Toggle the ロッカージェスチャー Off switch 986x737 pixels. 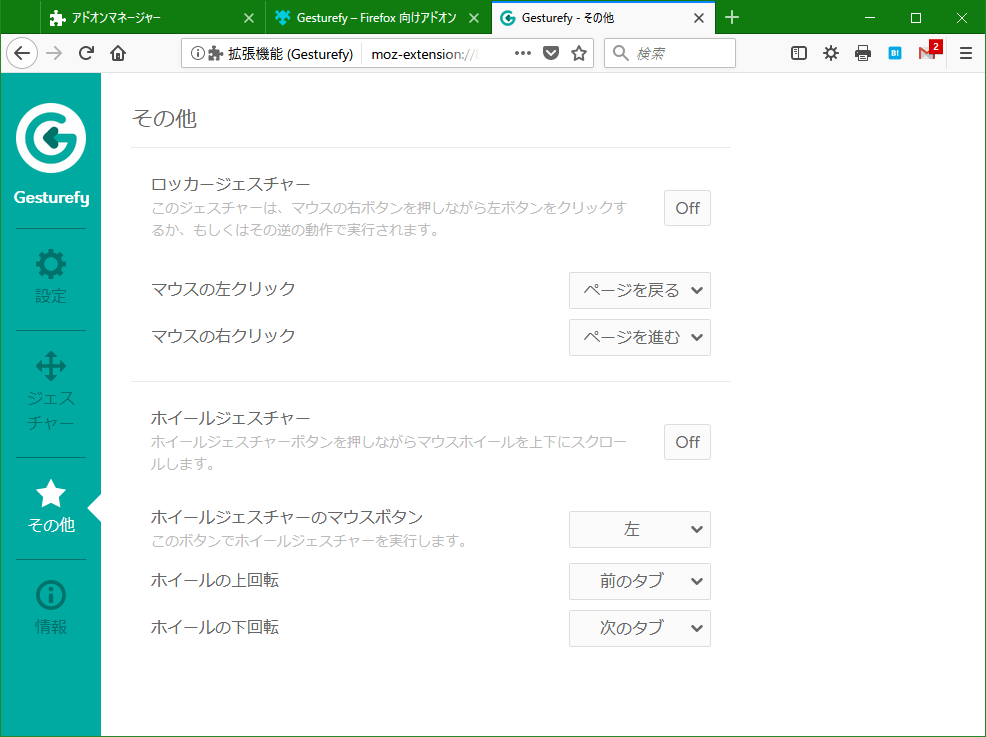pos(687,208)
